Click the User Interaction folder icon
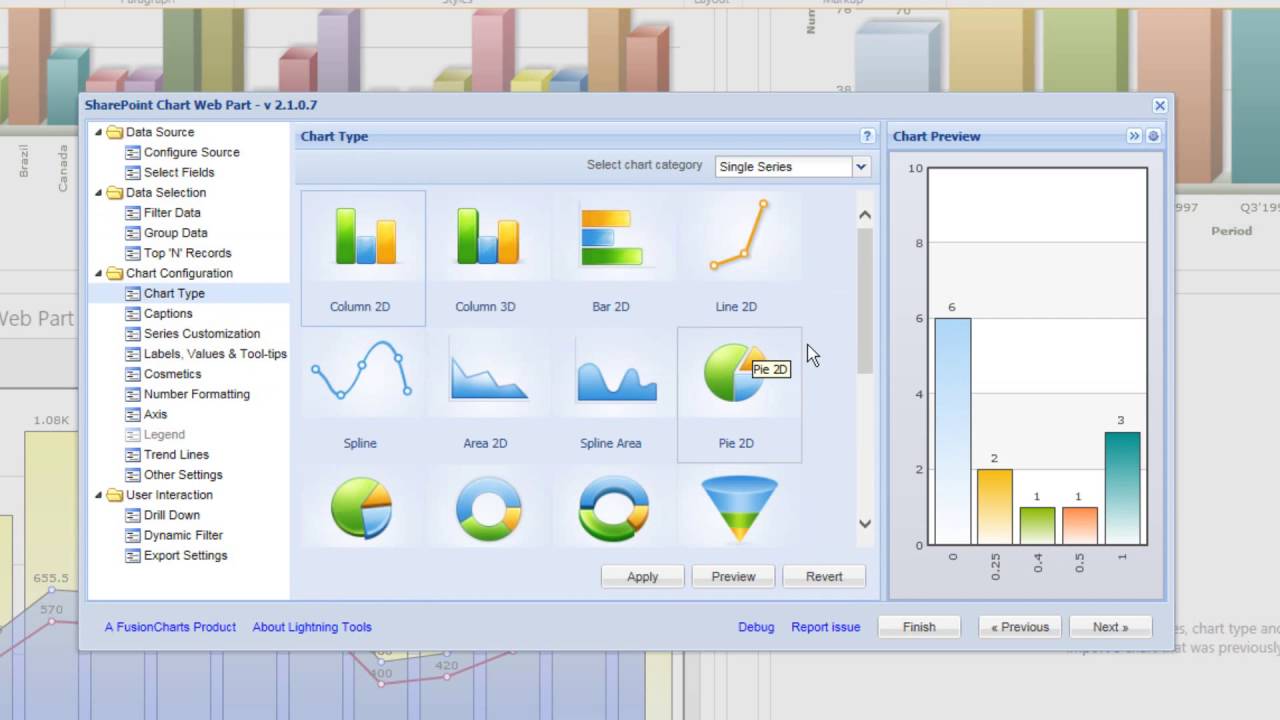 click(x=114, y=495)
